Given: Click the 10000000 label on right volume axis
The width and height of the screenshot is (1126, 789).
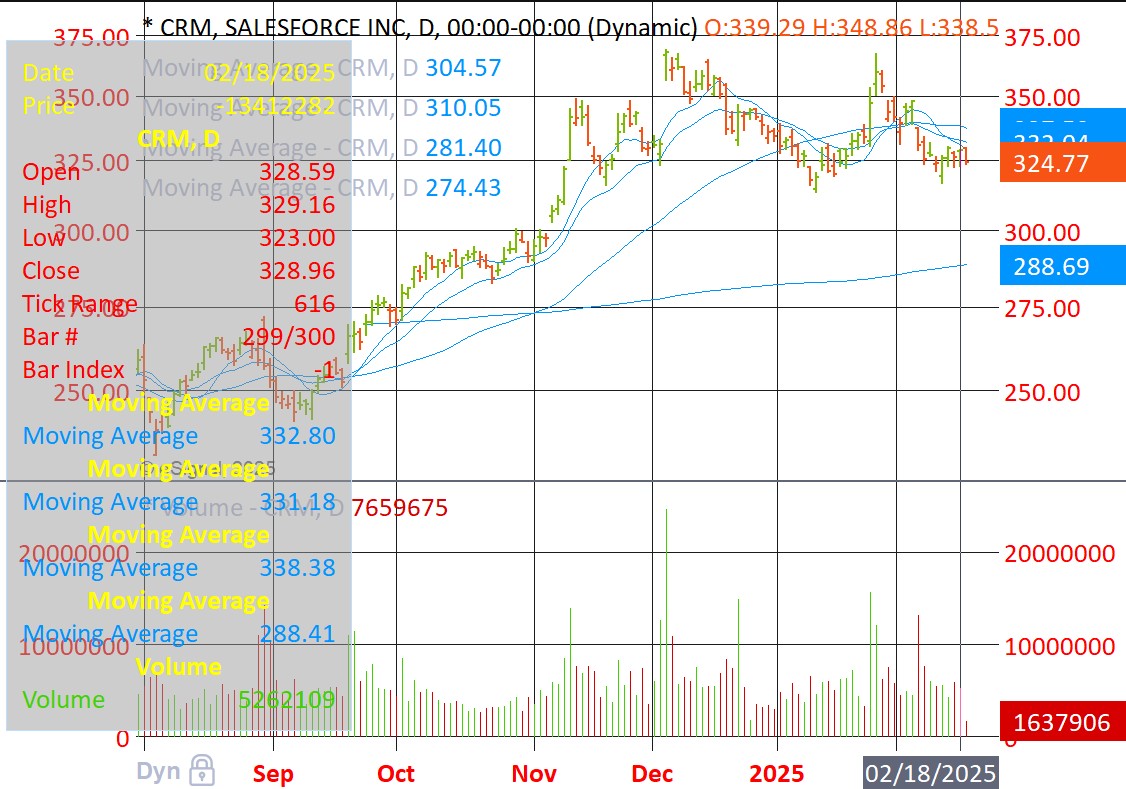Looking at the screenshot, I should 1060,646.
